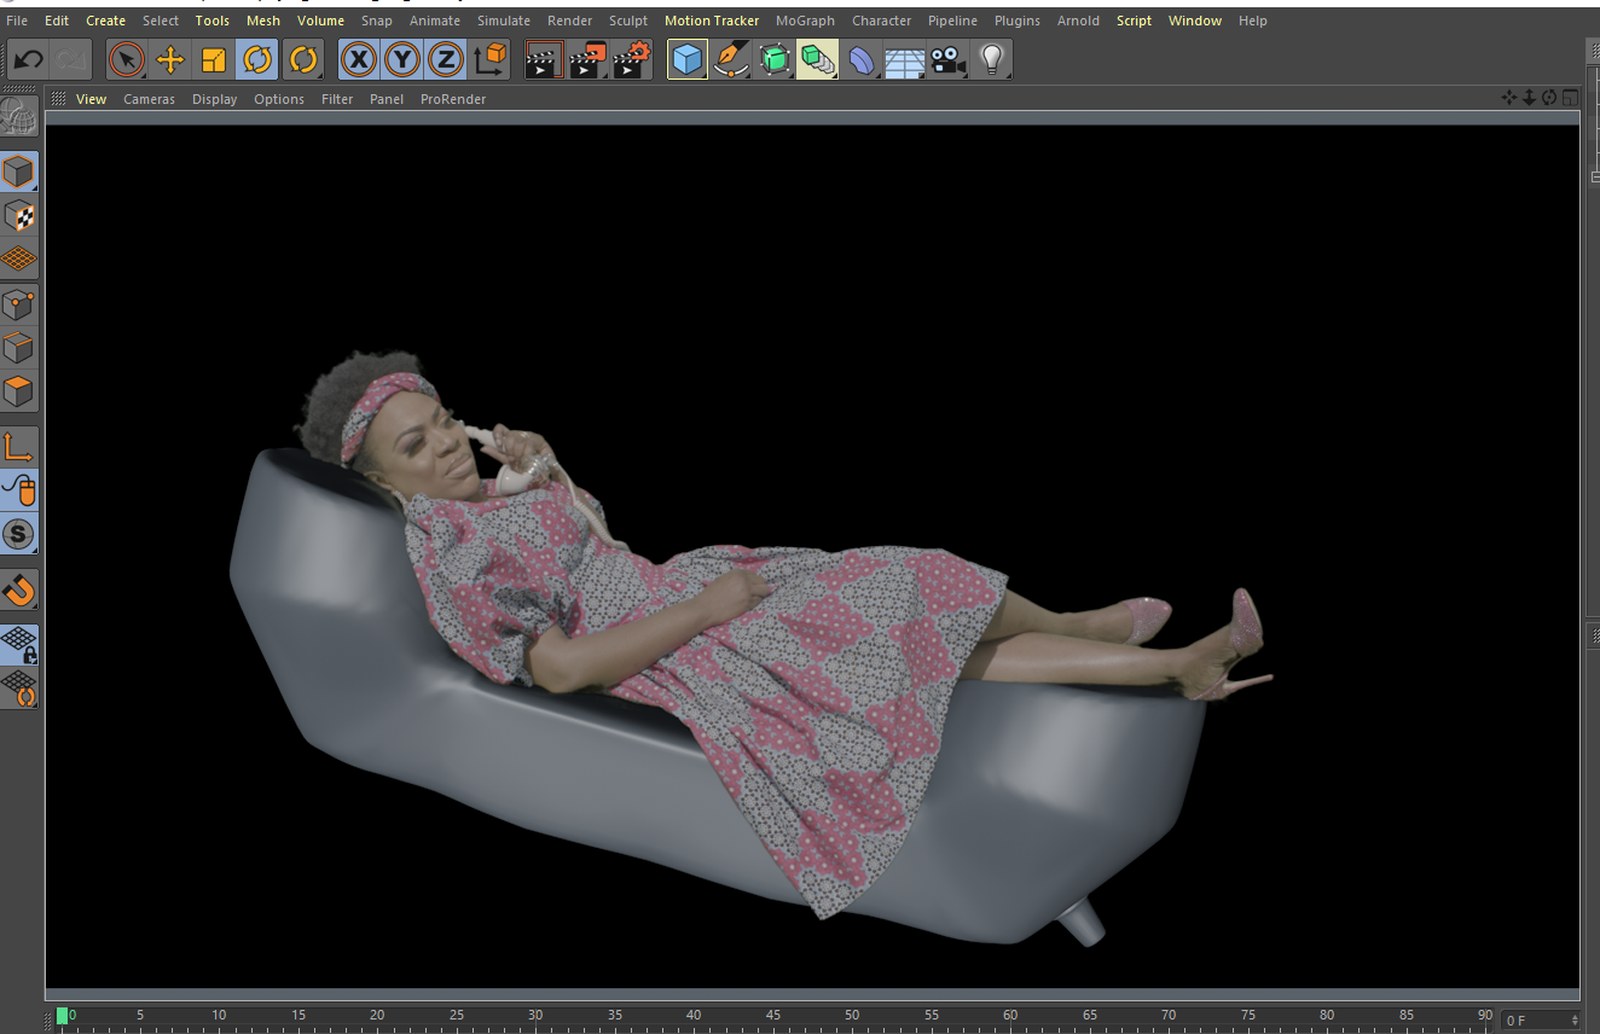The height and width of the screenshot is (1034, 1600).
Task: Open the viewport Display menu
Action: click(x=215, y=99)
